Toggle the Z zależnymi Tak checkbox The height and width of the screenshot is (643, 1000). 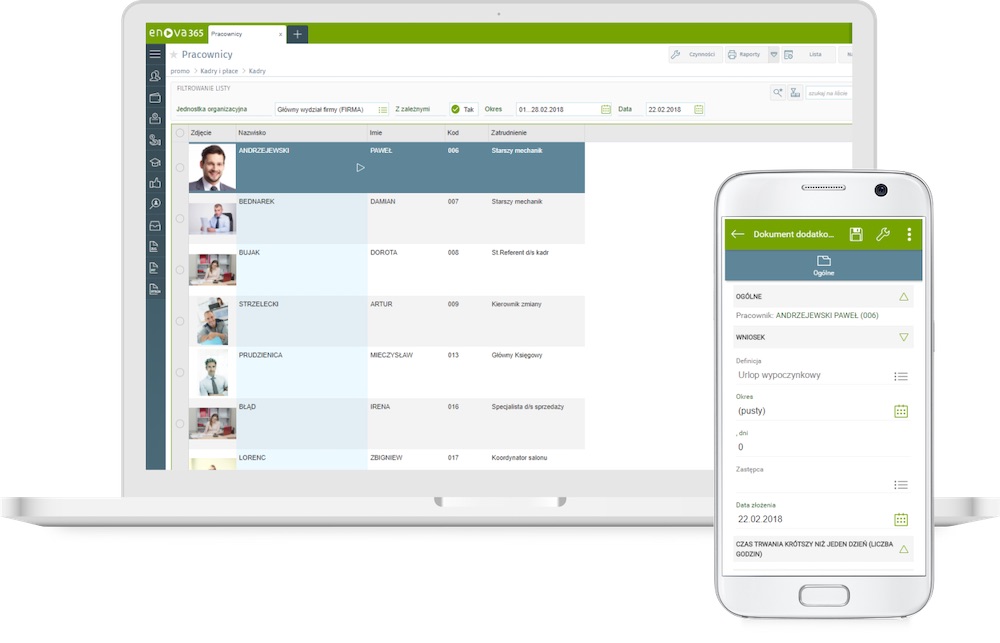coord(455,109)
